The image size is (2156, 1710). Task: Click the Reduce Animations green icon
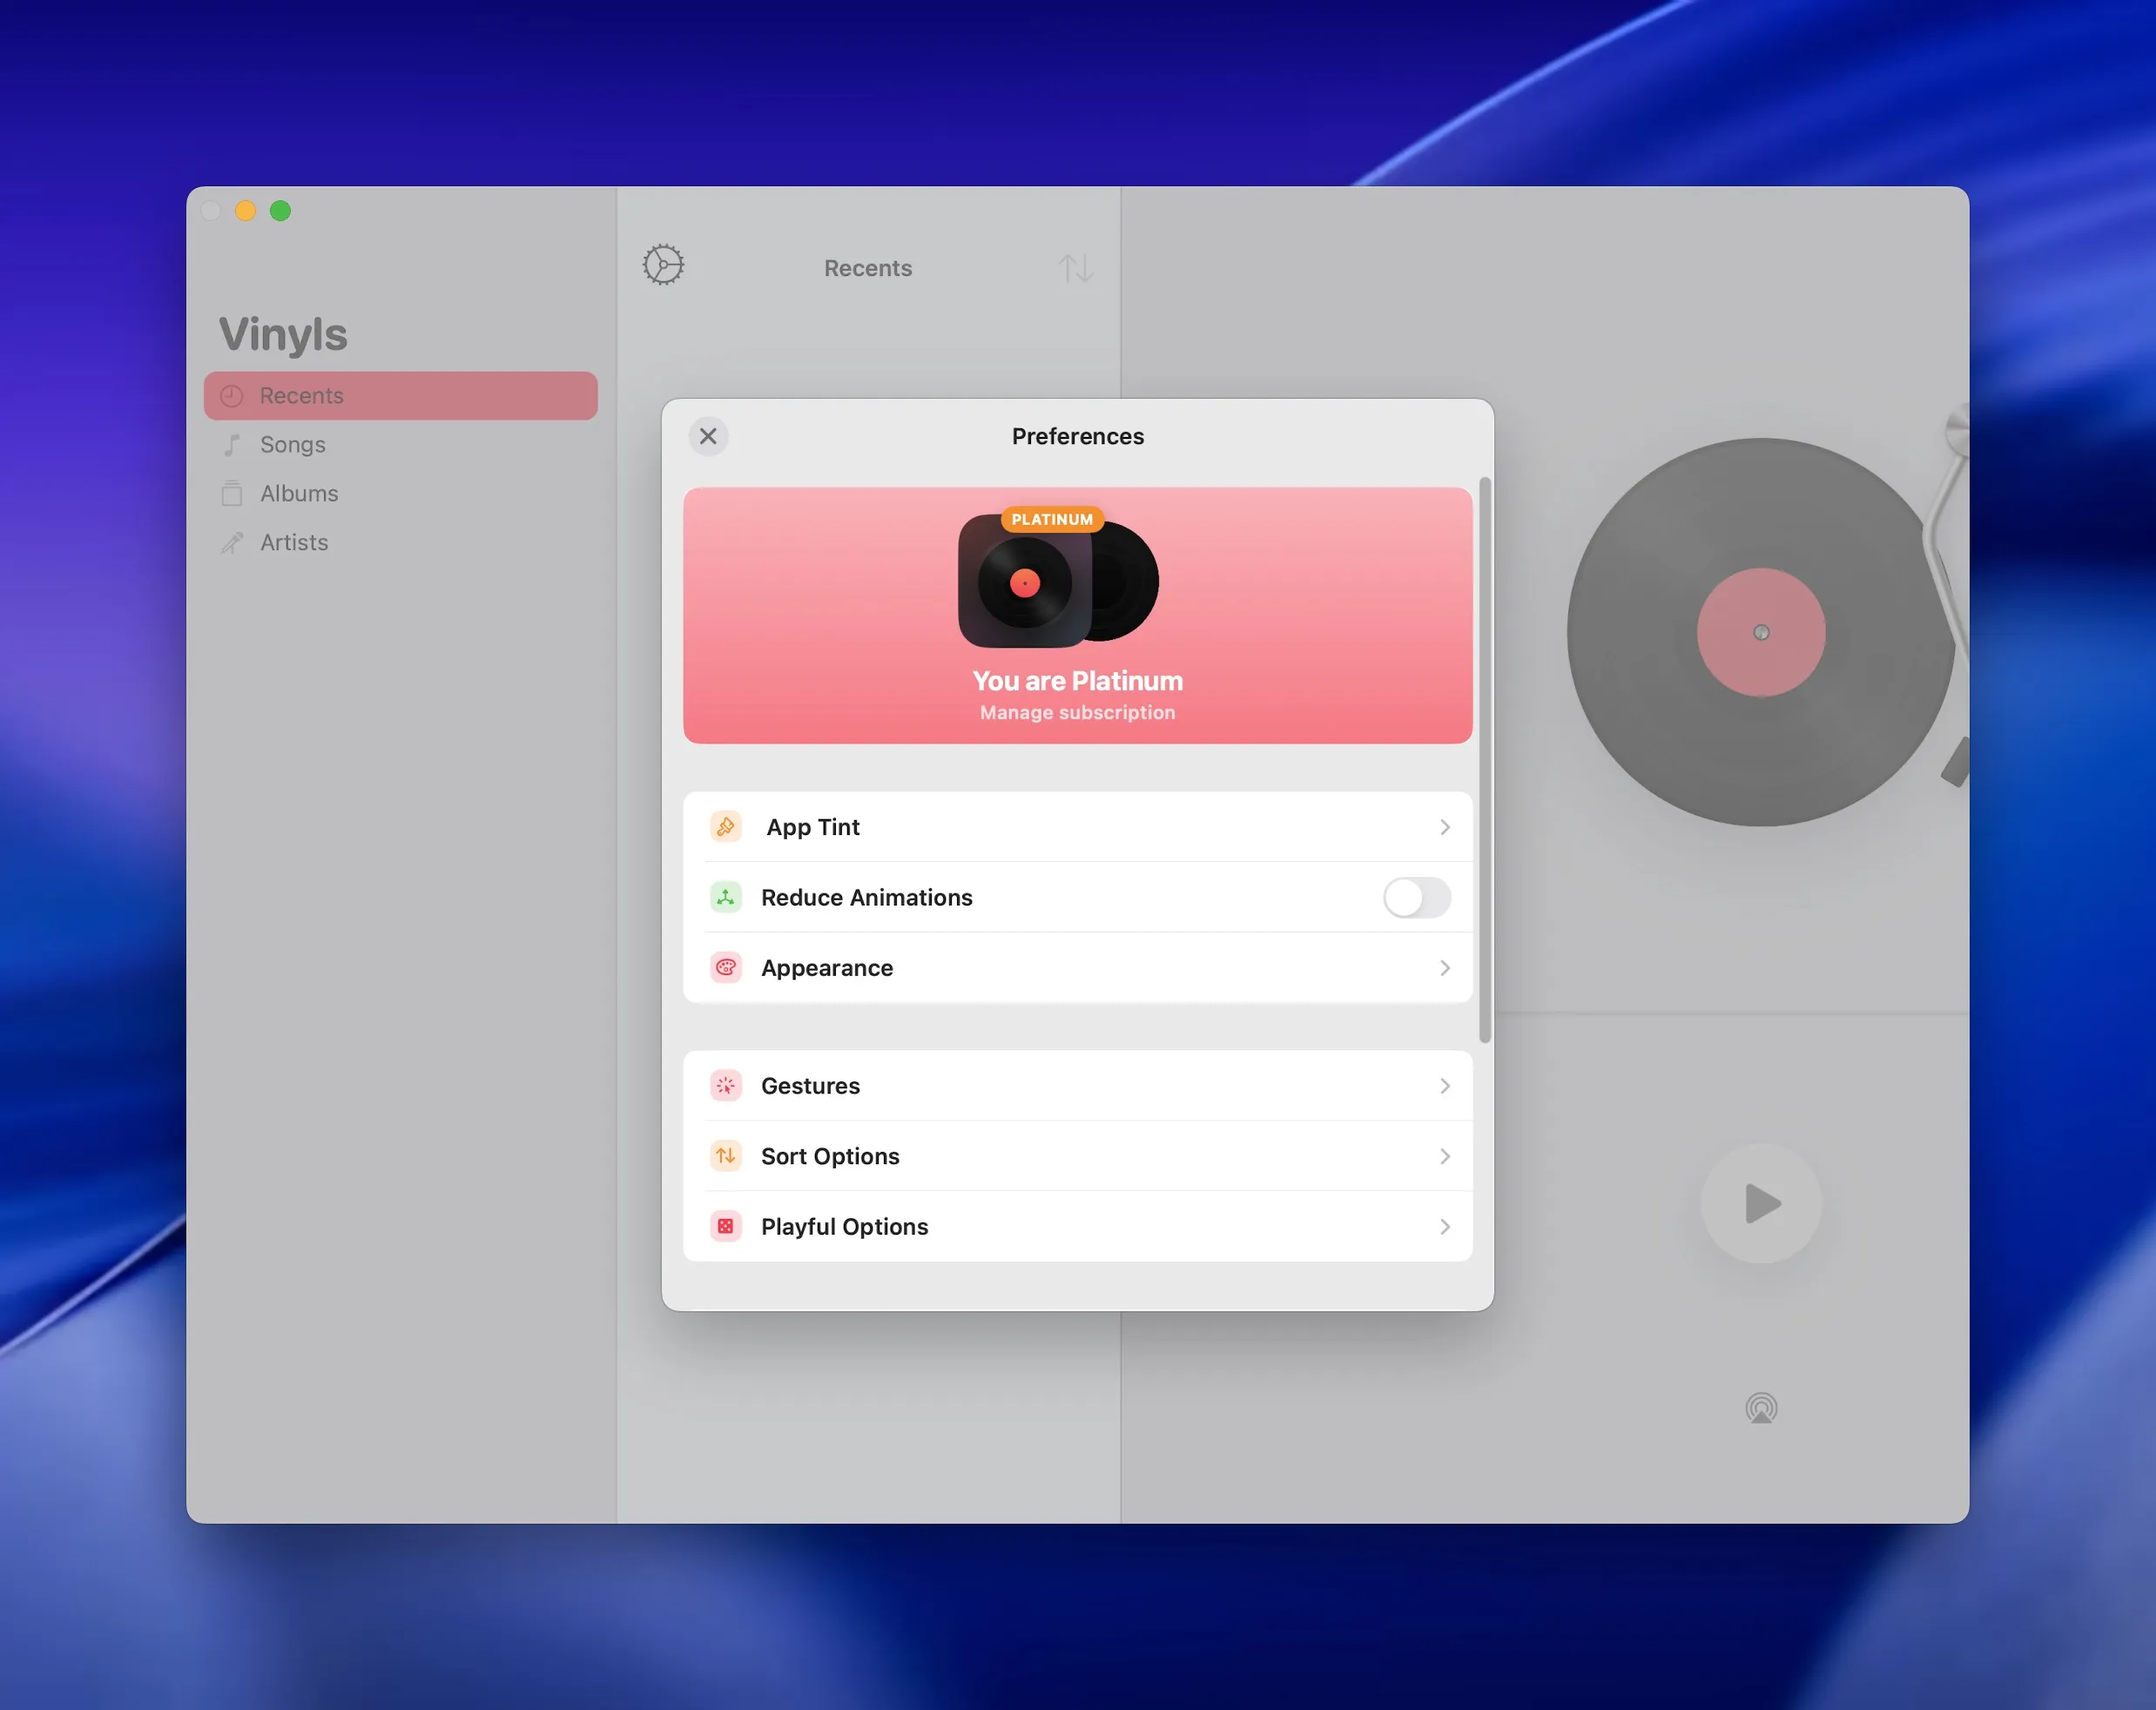tap(726, 897)
